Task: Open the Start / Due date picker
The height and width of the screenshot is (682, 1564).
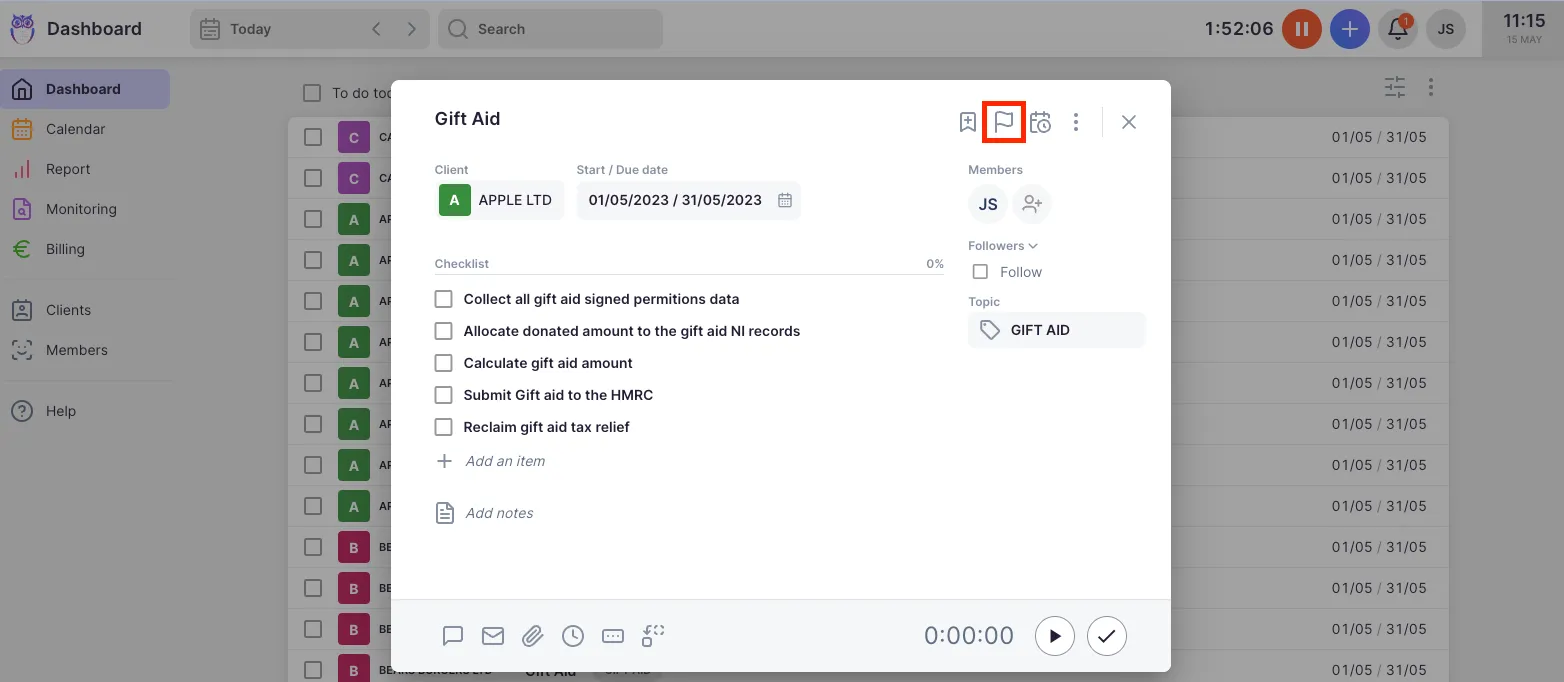Action: [688, 200]
